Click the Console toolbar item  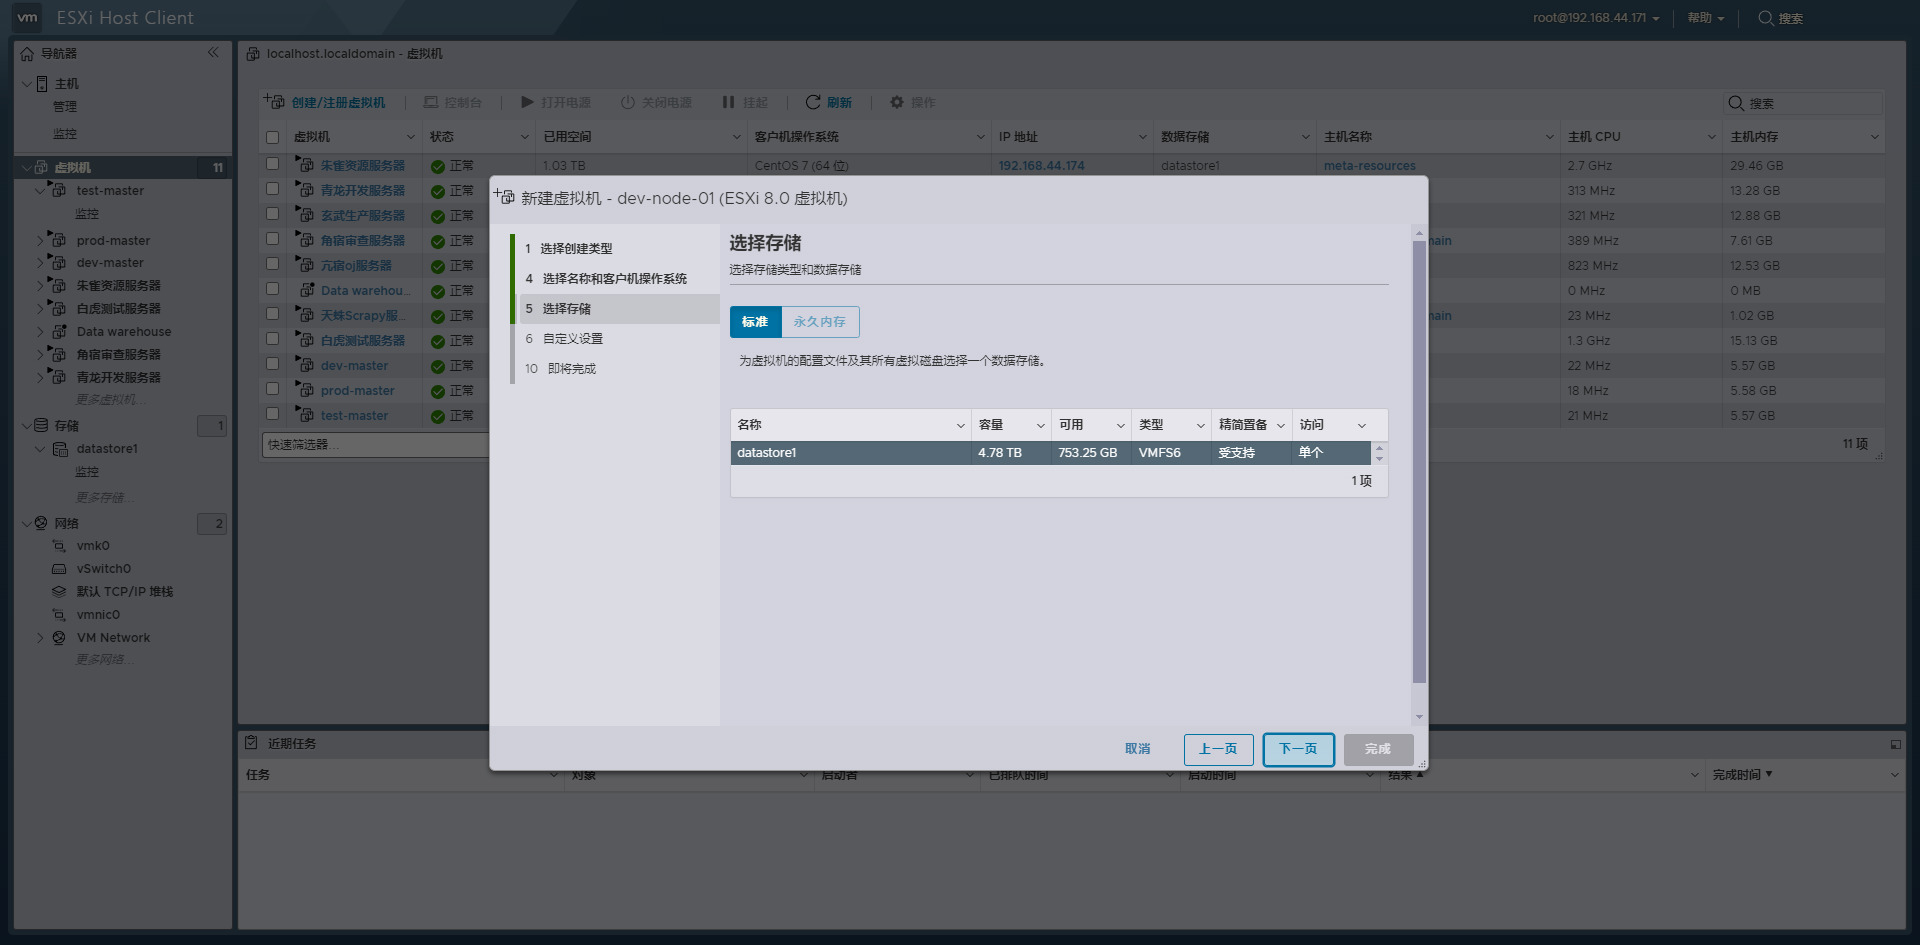(x=453, y=102)
